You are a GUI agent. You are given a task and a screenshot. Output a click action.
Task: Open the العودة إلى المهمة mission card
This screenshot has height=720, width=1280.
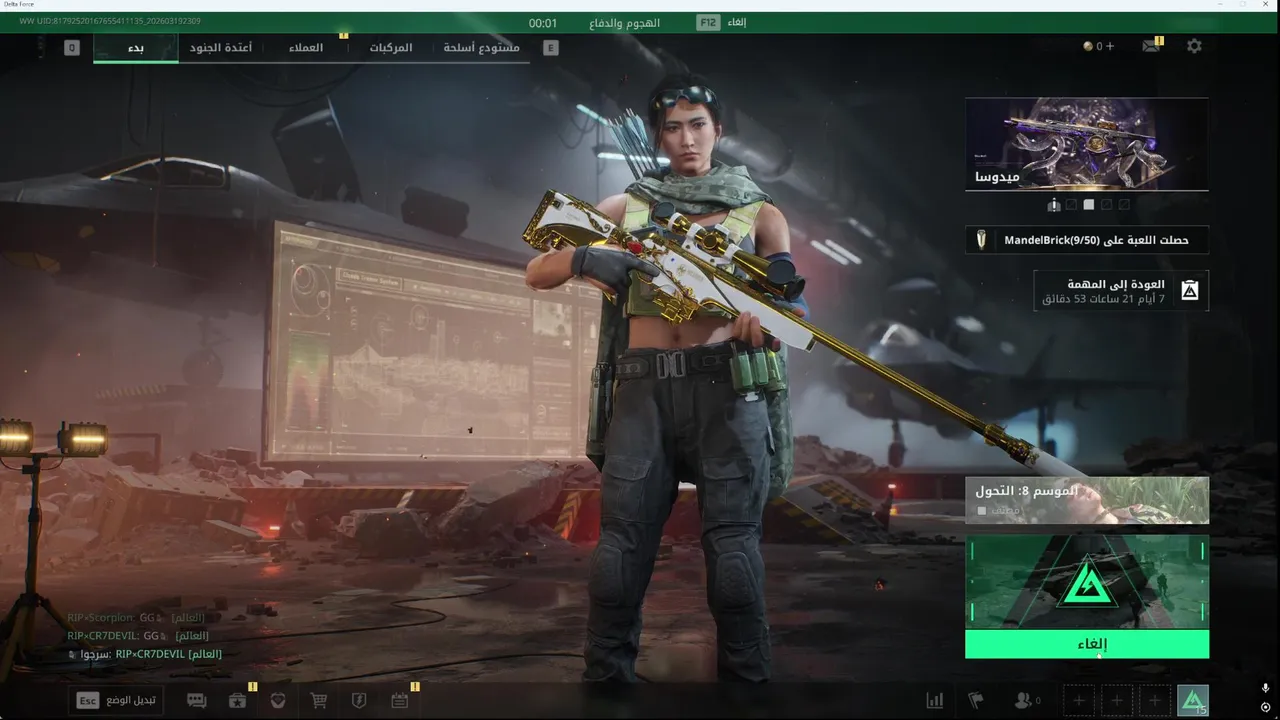[1121, 291]
